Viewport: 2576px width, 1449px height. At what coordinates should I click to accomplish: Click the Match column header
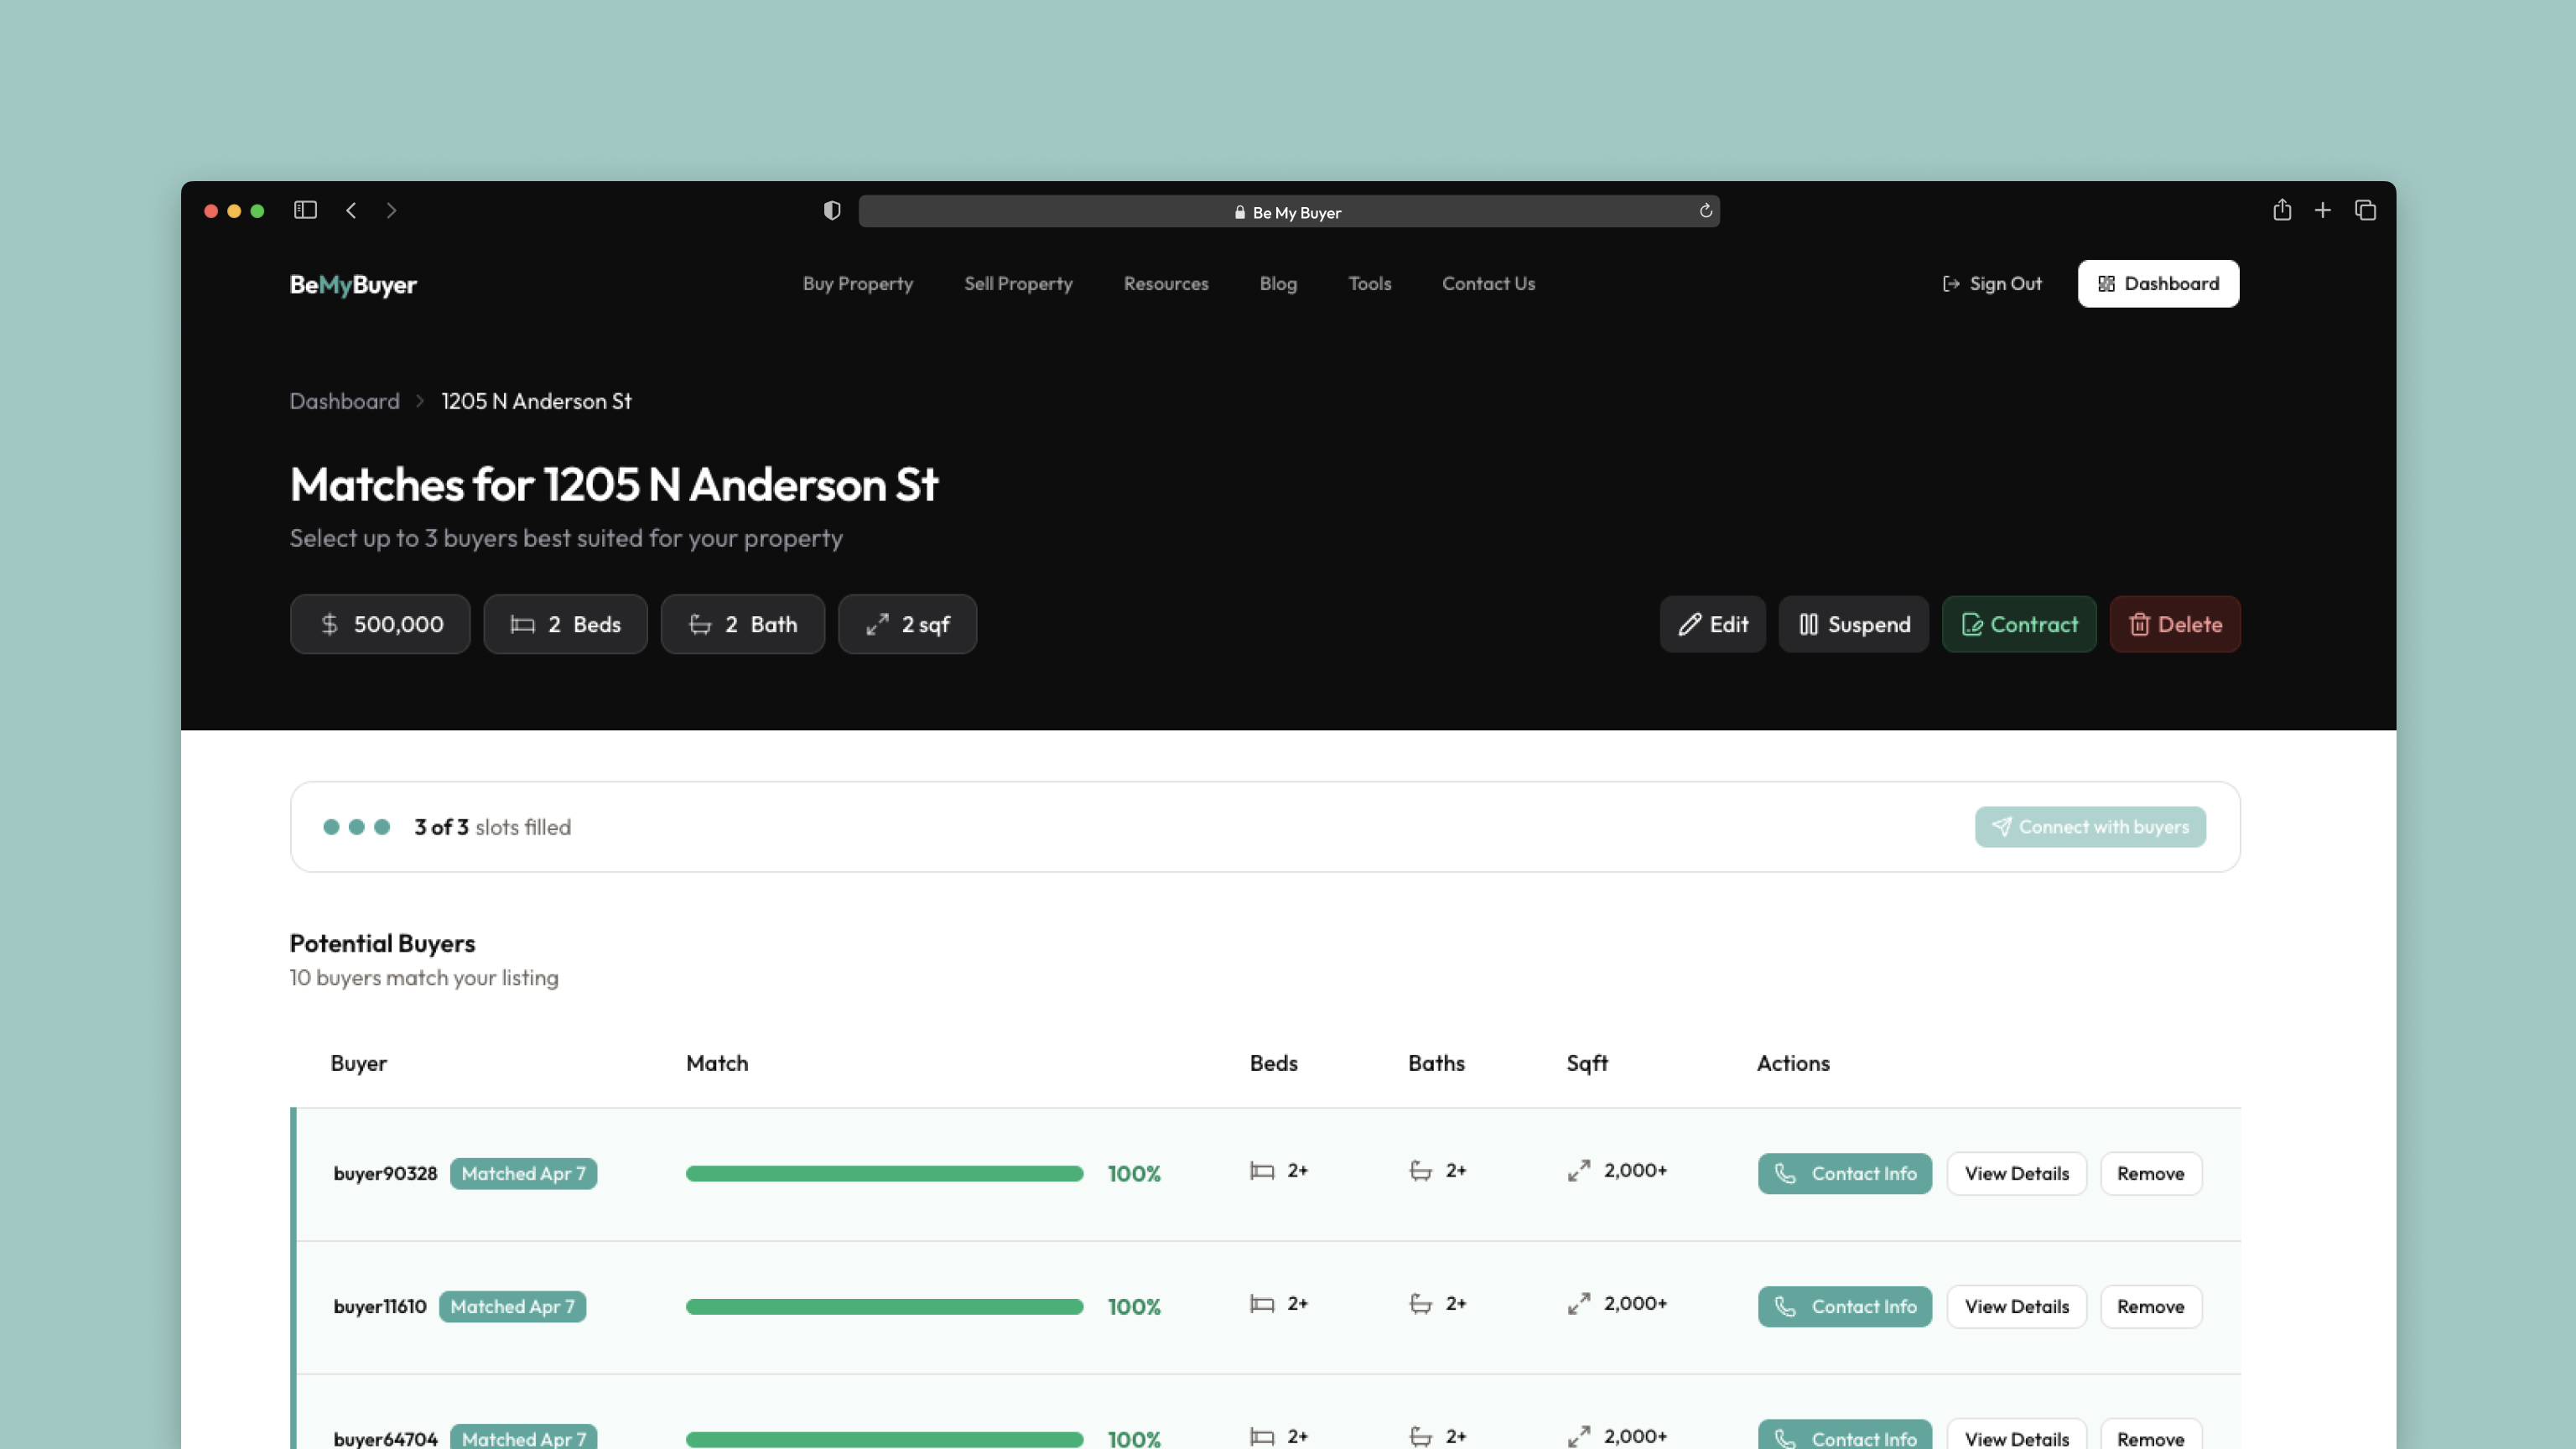click(x=716, y=1063)
